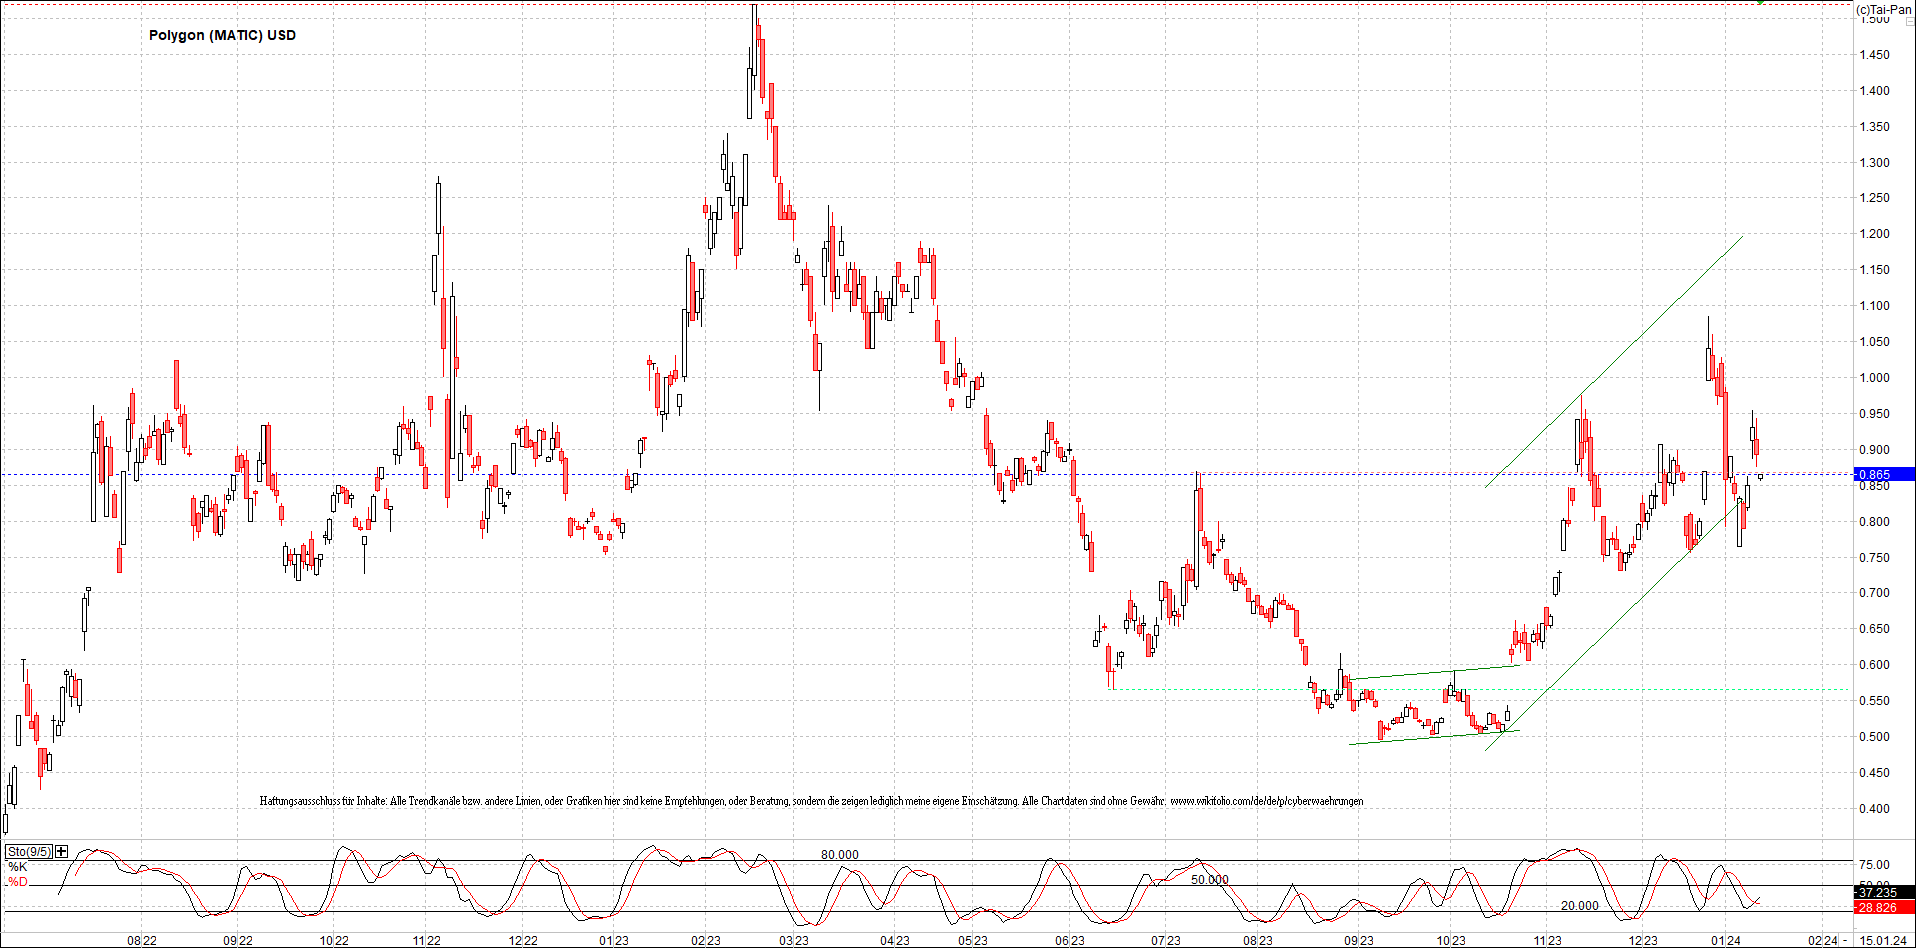Click the small green marker at top edge
The image size is (1916, 948).
click(x=1760, y=2)
